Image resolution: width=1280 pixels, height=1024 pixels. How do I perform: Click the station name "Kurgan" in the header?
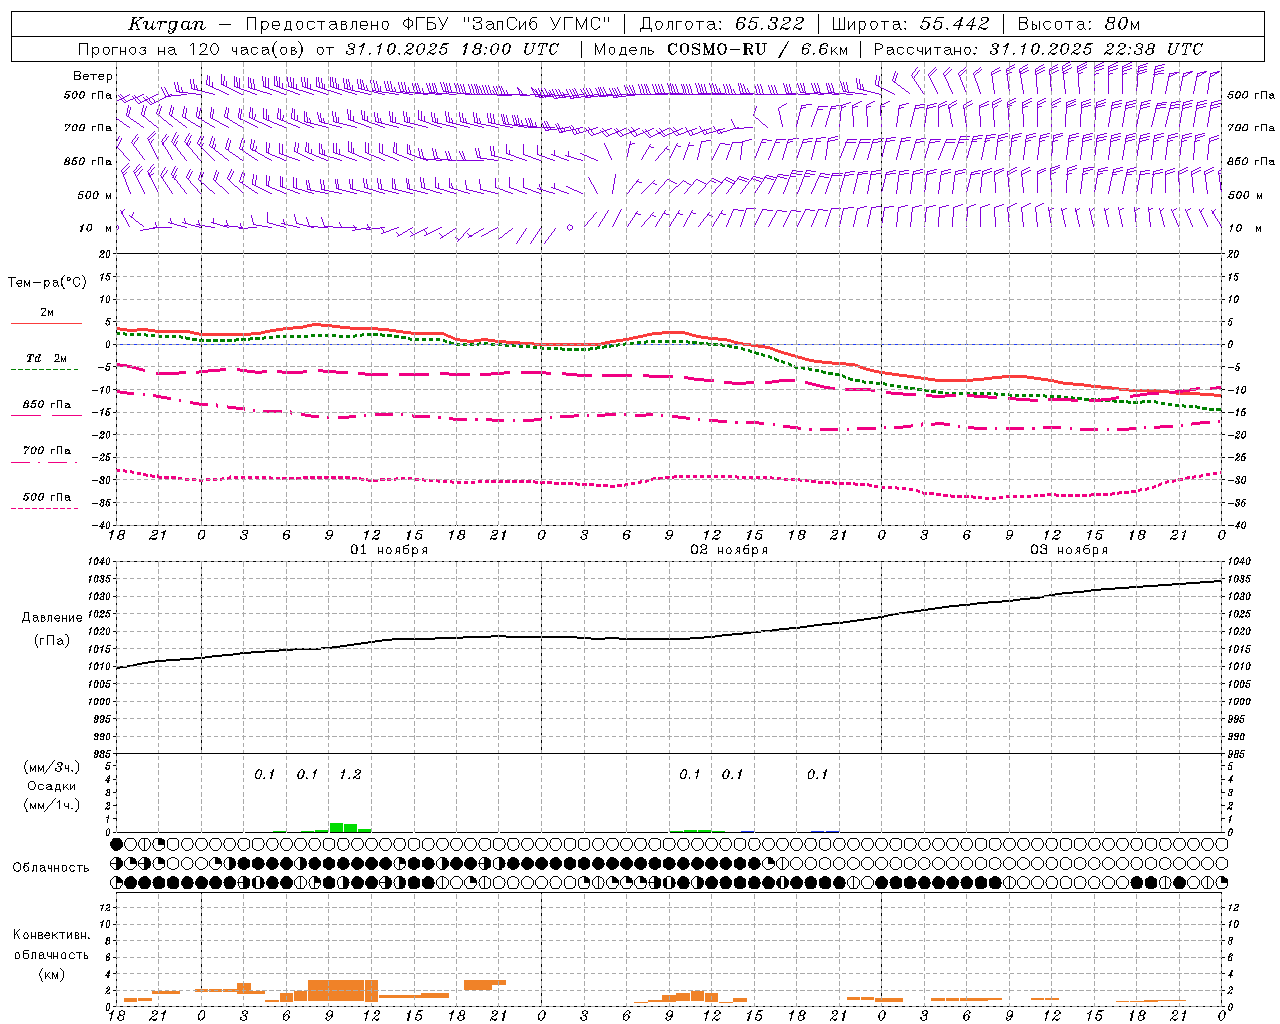coord(167,24)
